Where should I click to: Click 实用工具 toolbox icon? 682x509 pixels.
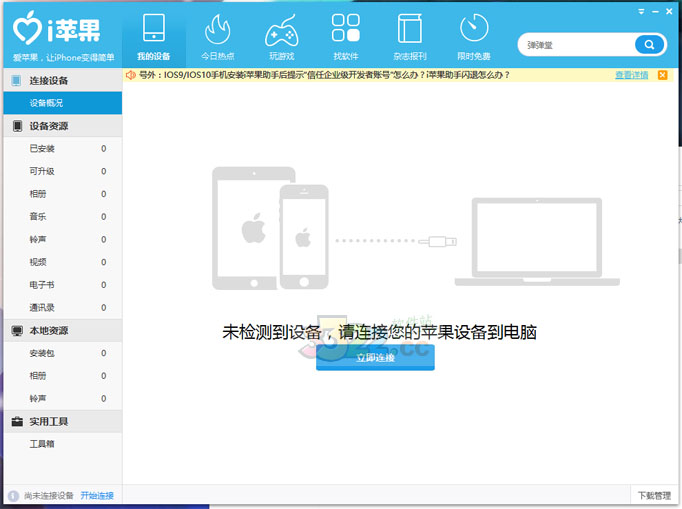coord(17,422)
